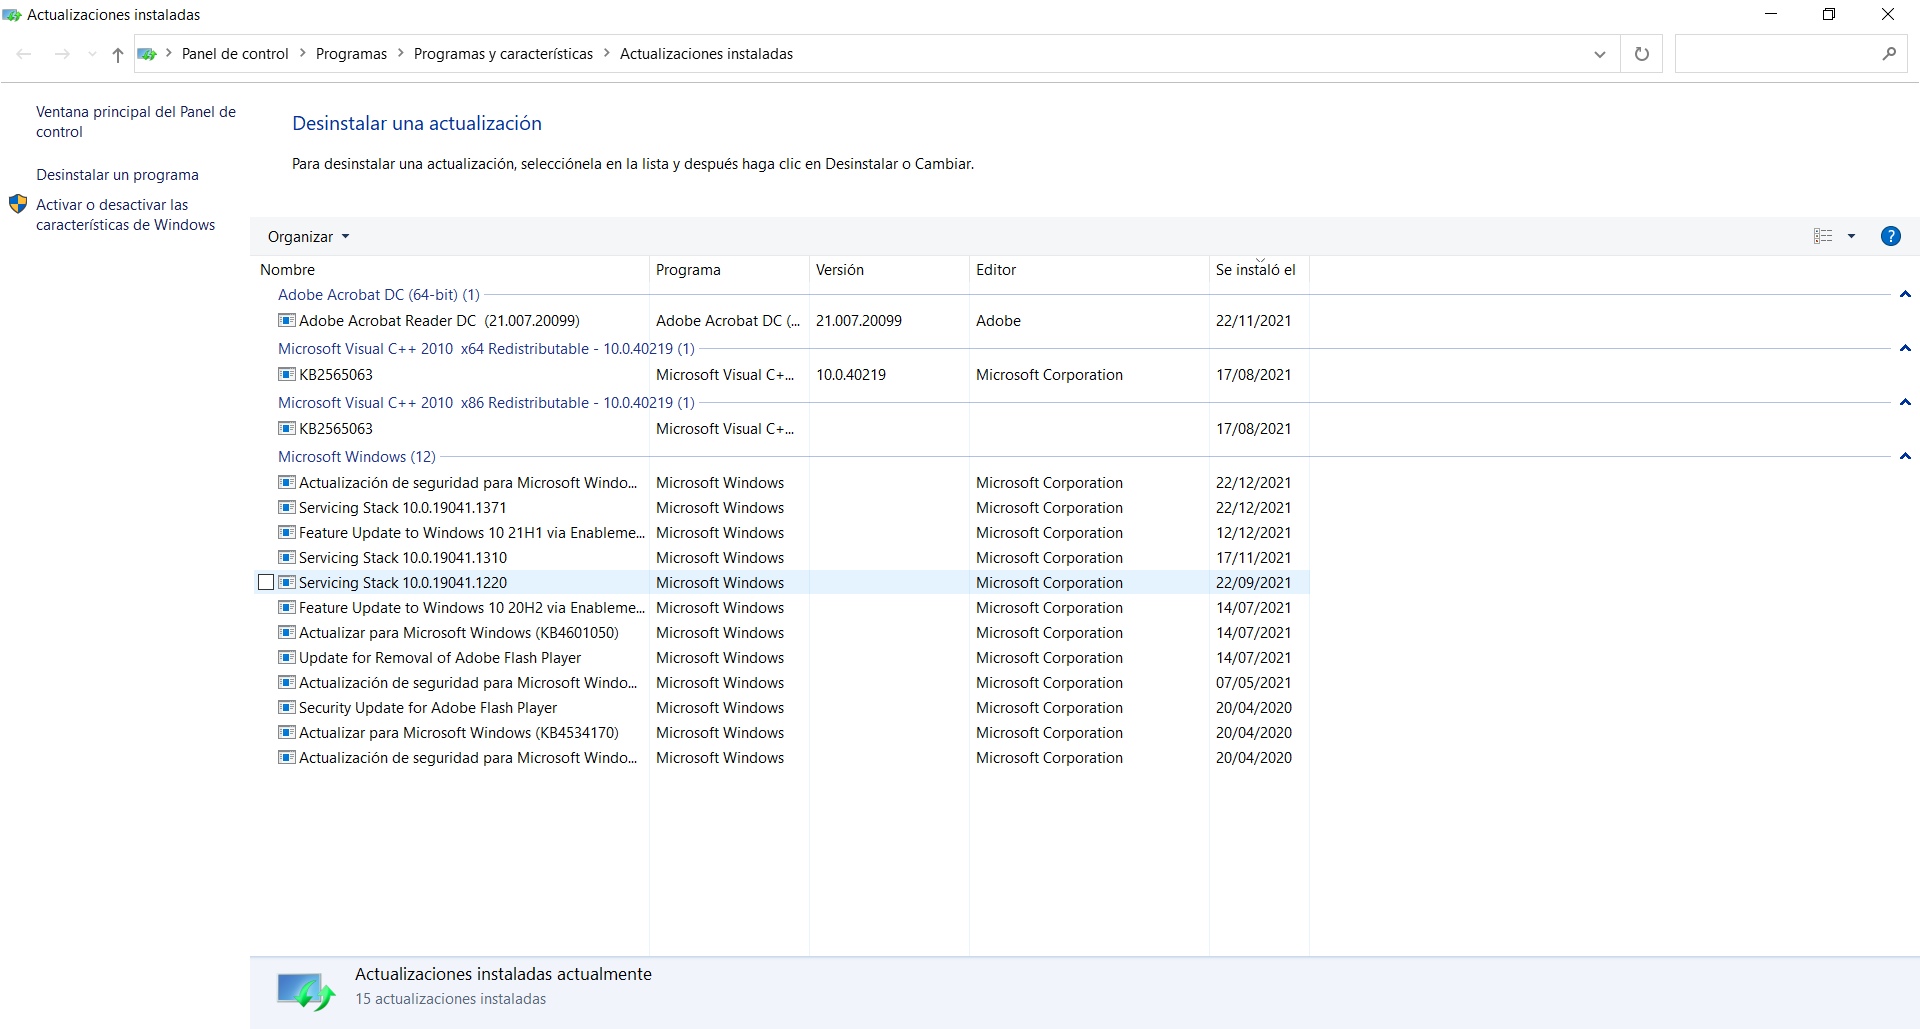
Task: Click "15 actualizaciones instaladas" status text
Action: tap(450, 999)
